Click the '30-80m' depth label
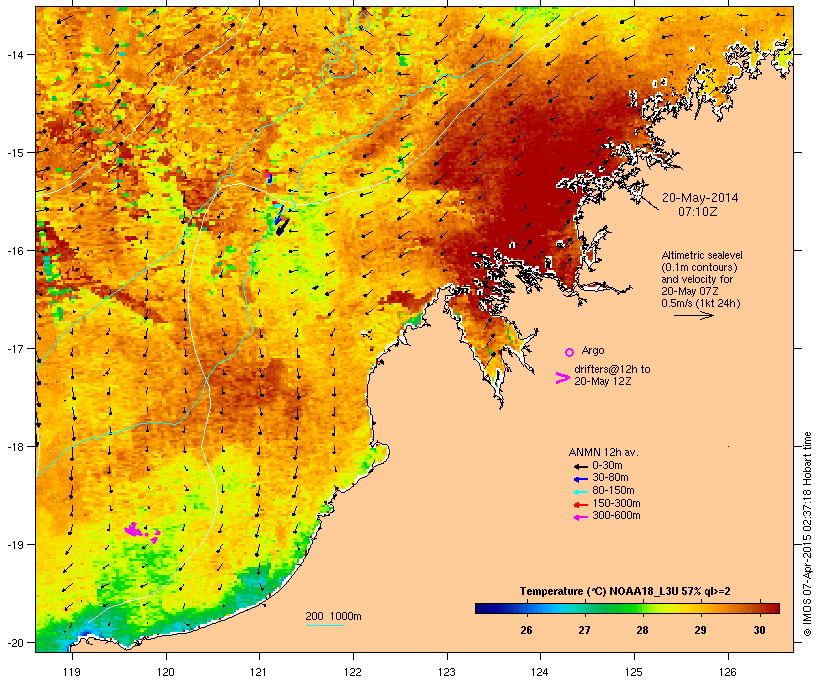Image resolution: width=820 pixels, height=680 pixels. coord(610,478)
